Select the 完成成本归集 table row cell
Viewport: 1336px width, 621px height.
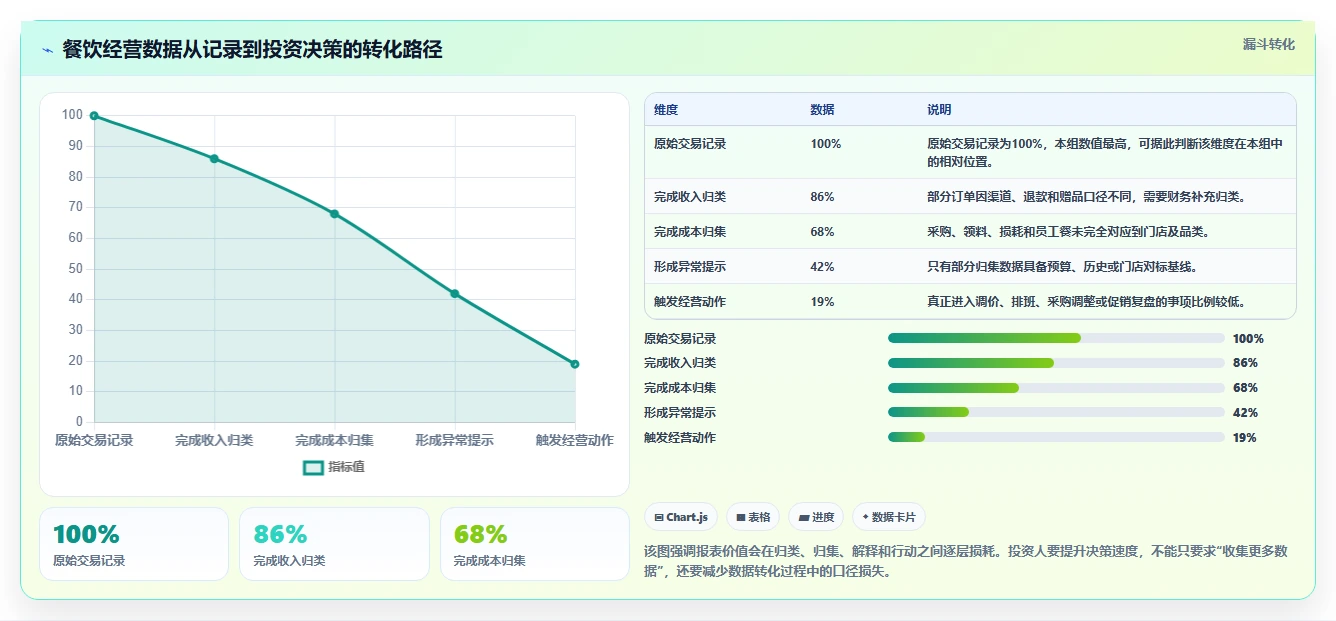(690, 232)
